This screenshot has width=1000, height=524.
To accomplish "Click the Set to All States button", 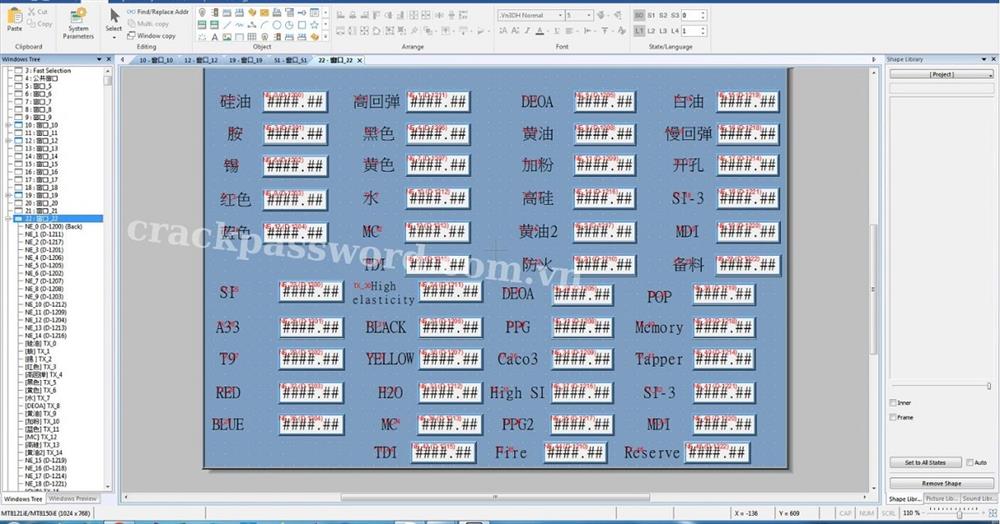I will tap(925, 463).
